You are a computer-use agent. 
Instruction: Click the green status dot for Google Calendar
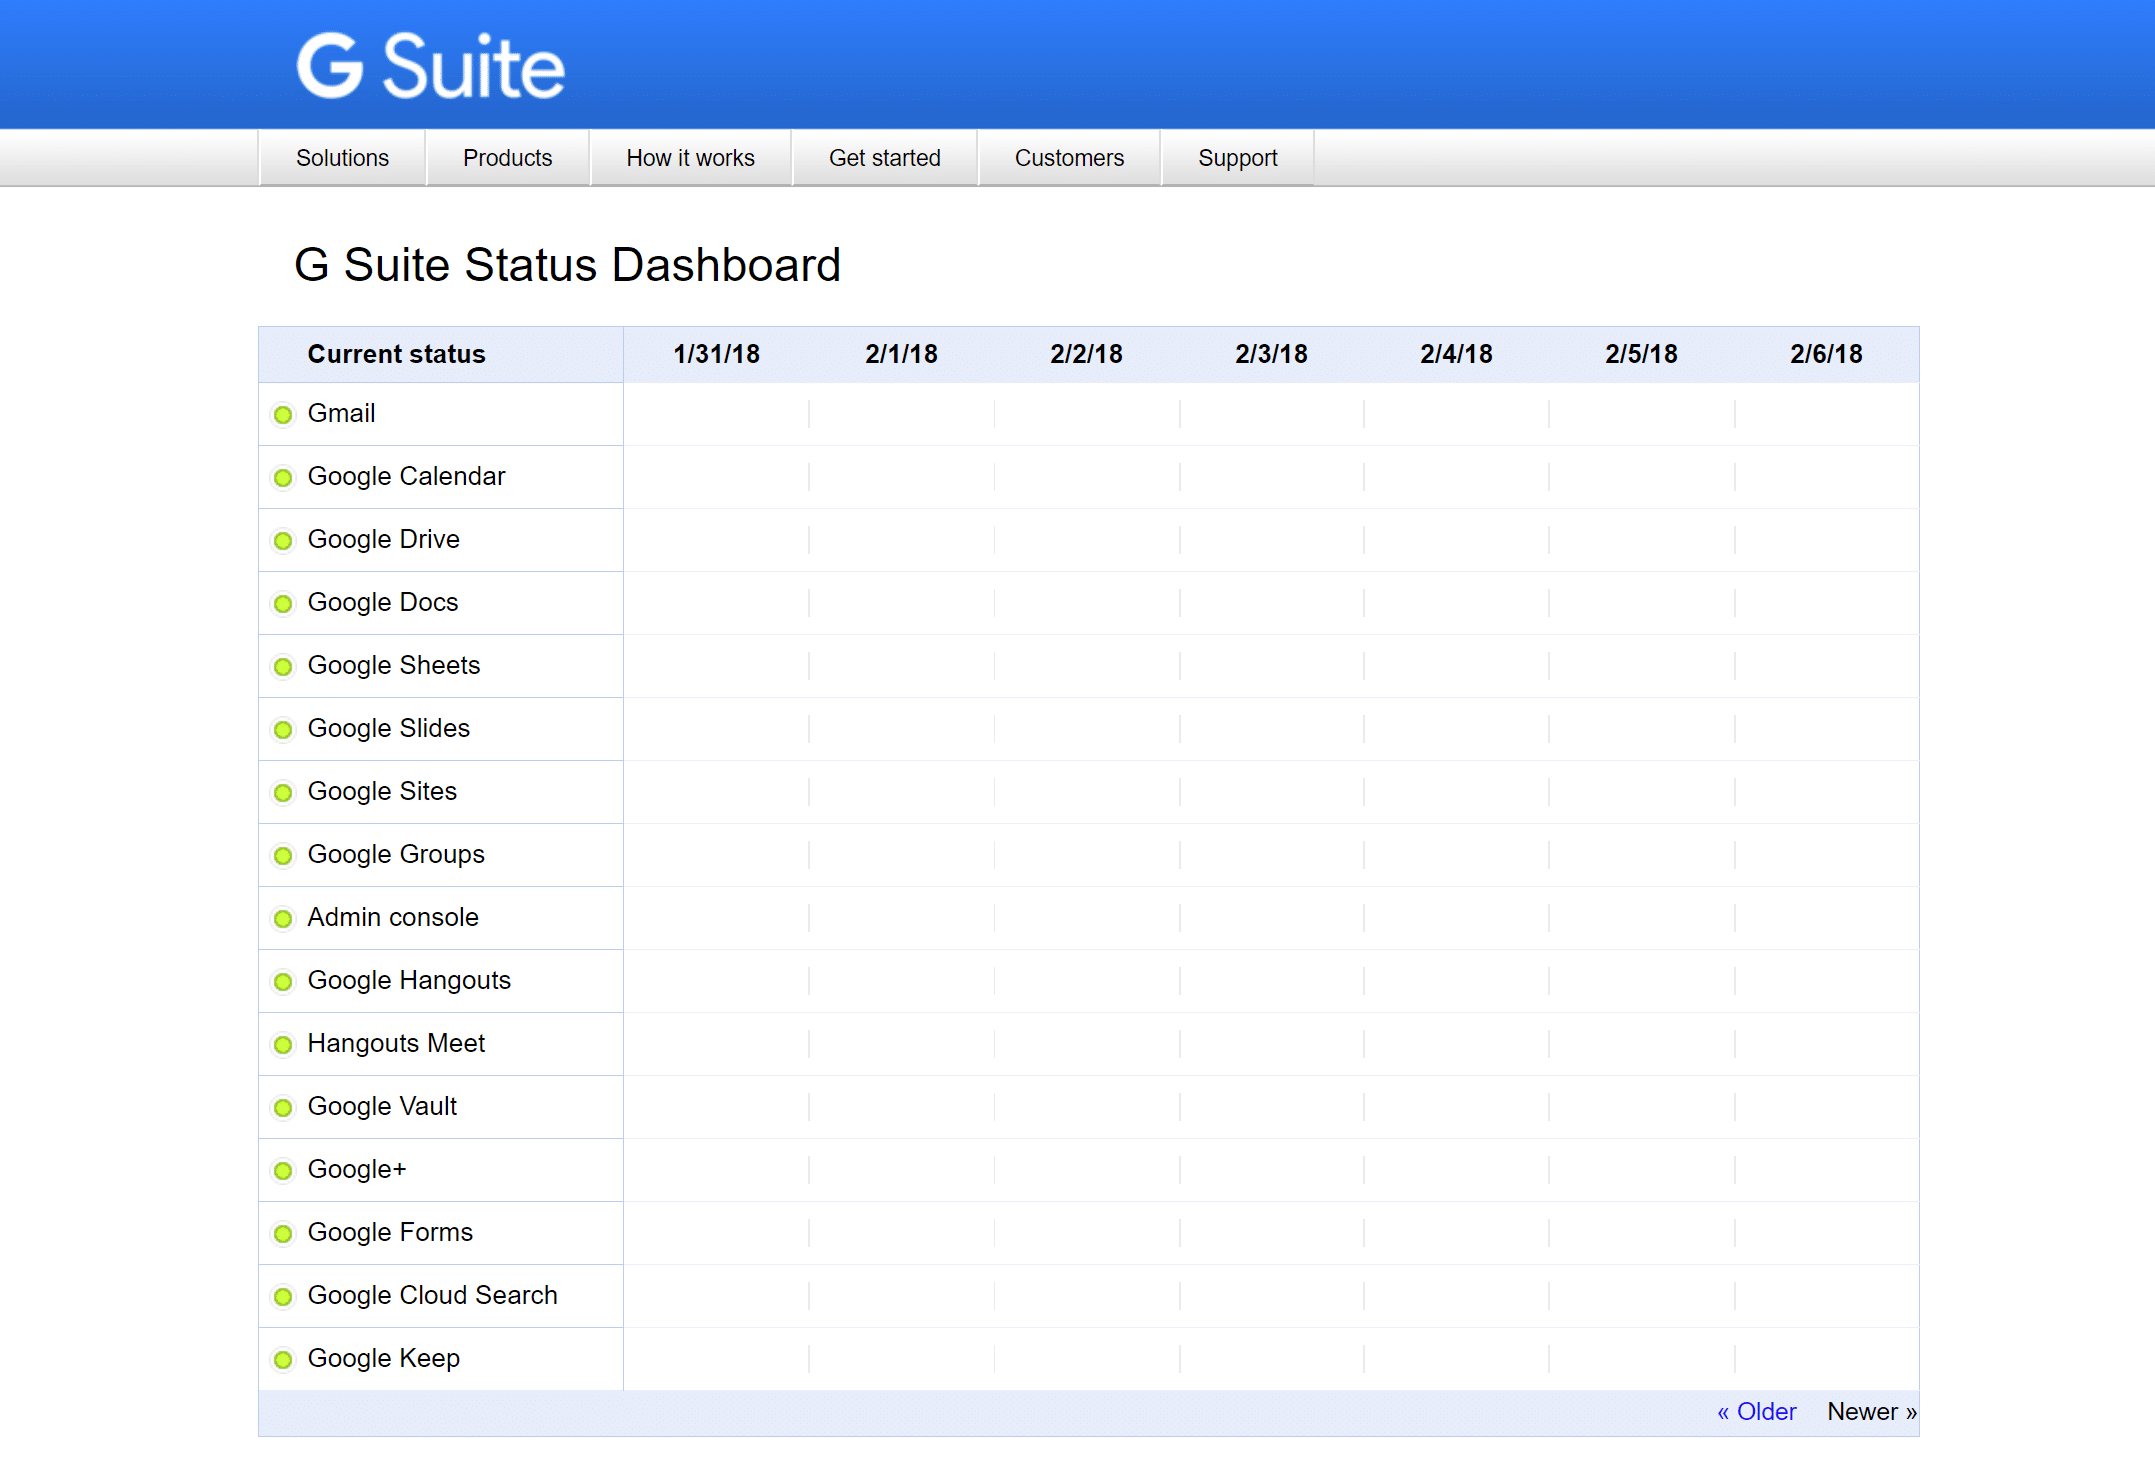tap(284, 477)
